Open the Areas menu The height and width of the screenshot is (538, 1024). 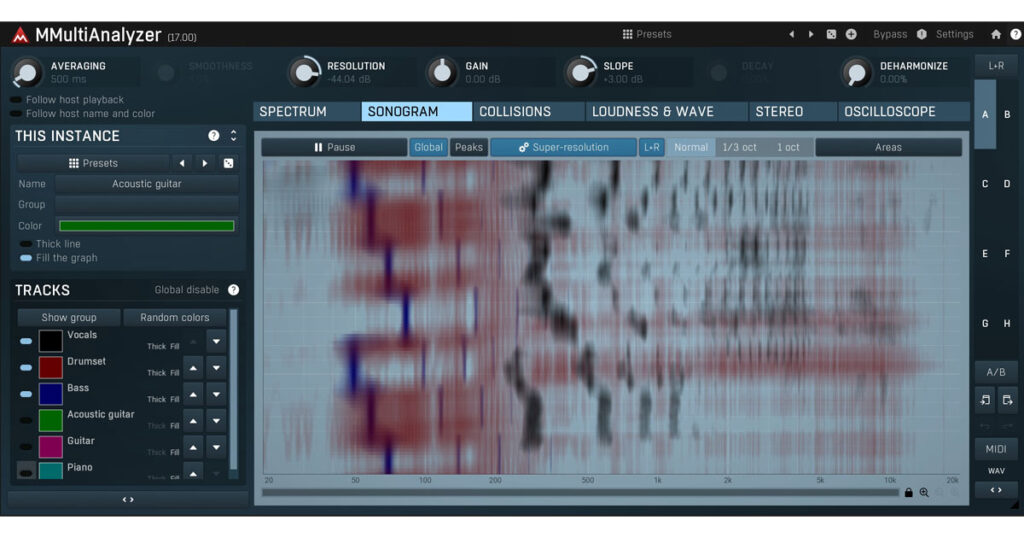coord(888,148)
